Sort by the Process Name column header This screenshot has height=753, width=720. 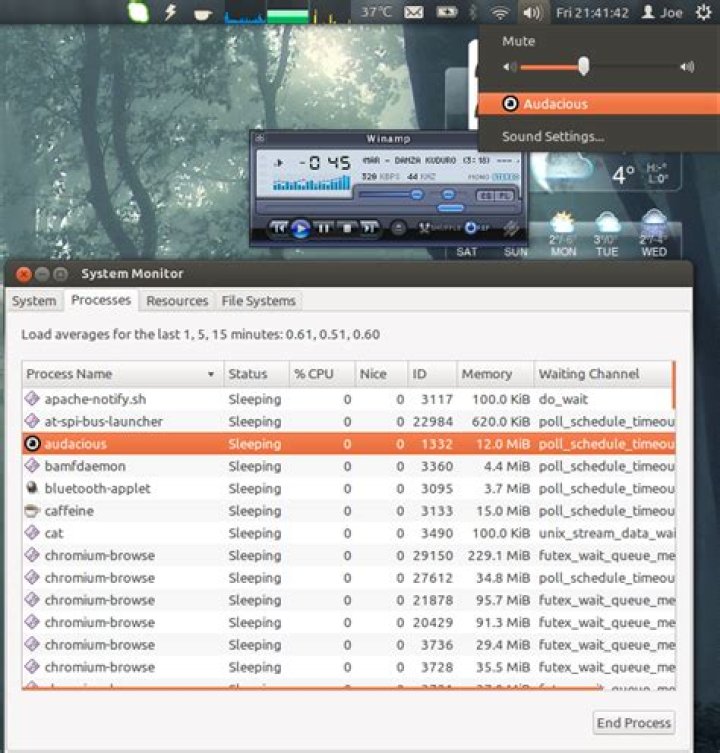pos(122,374)
